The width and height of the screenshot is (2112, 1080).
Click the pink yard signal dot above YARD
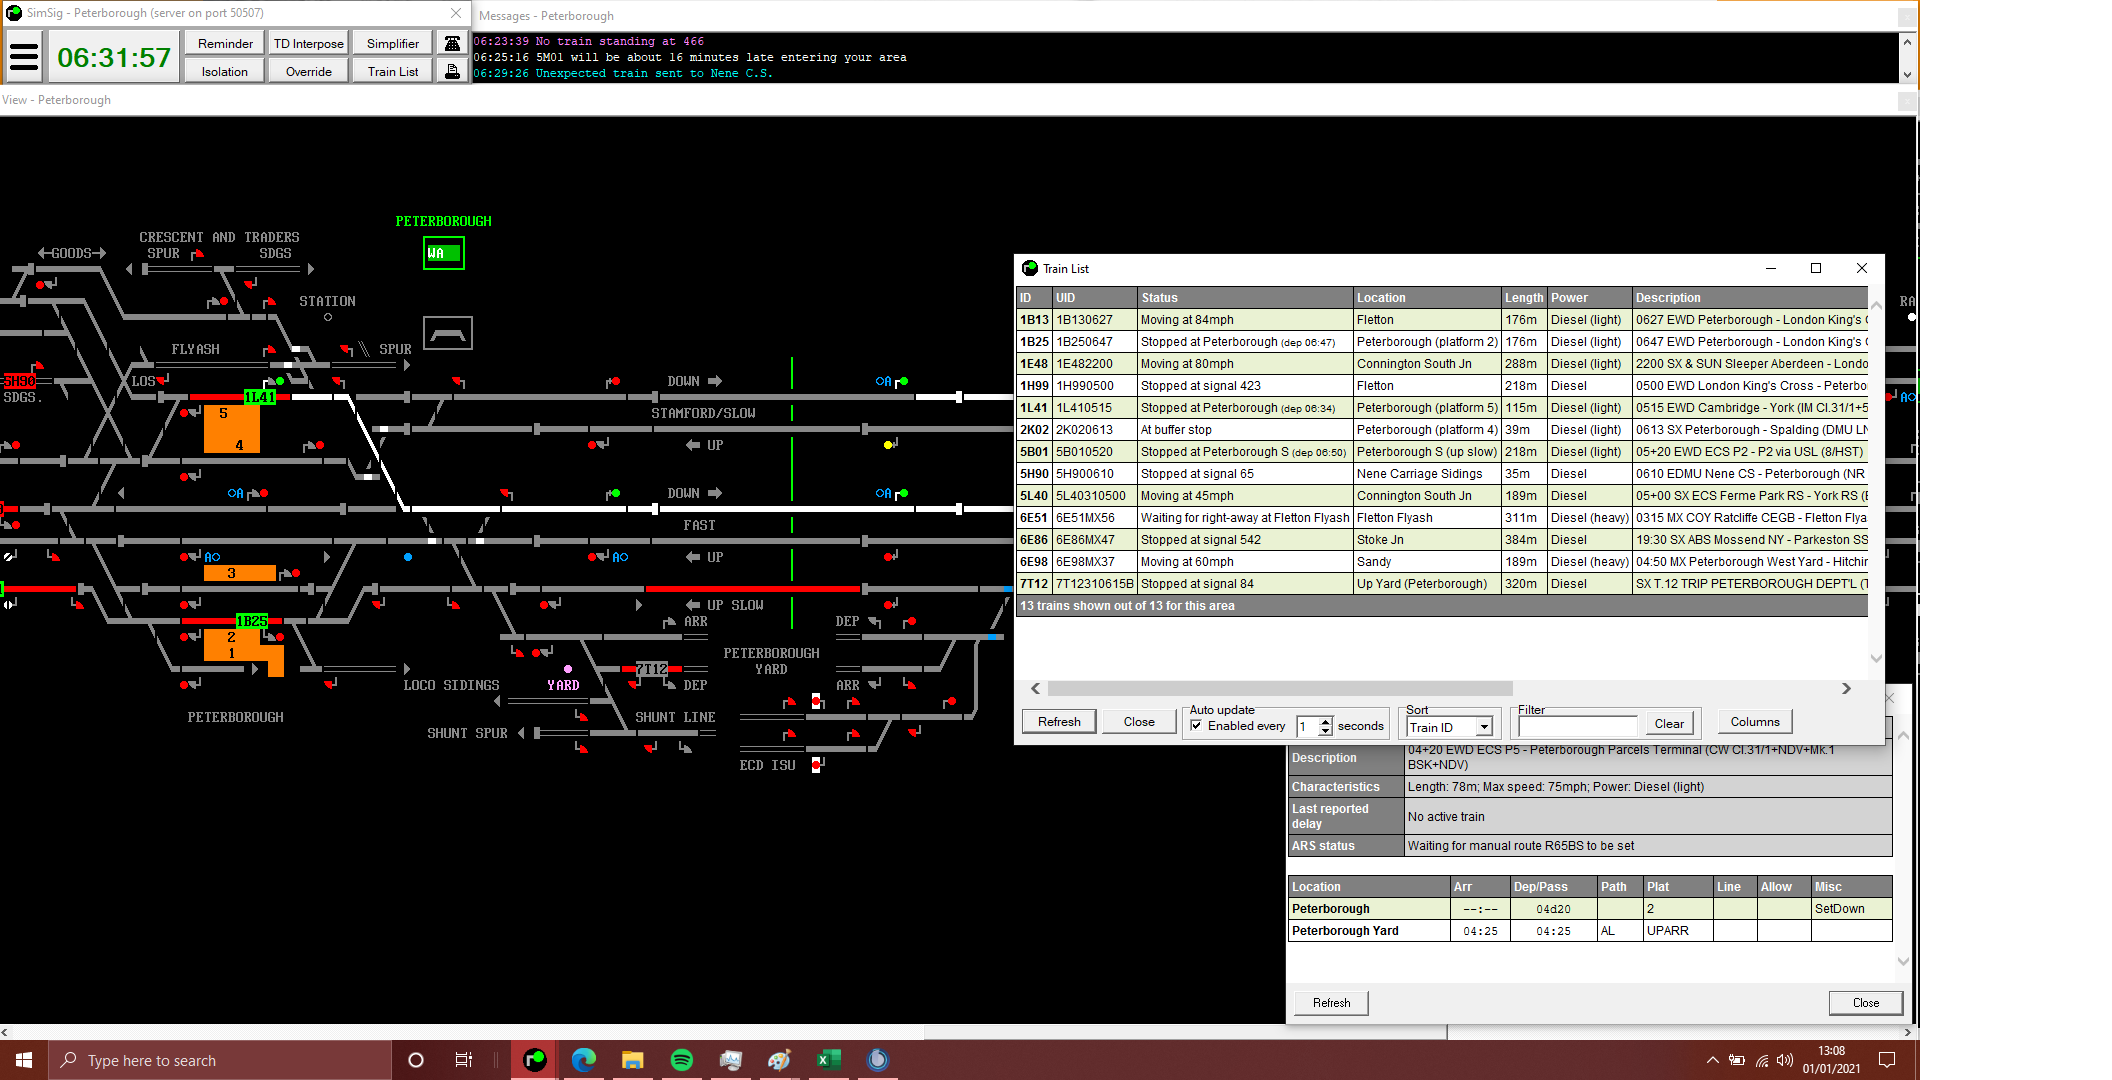(568, 669)
